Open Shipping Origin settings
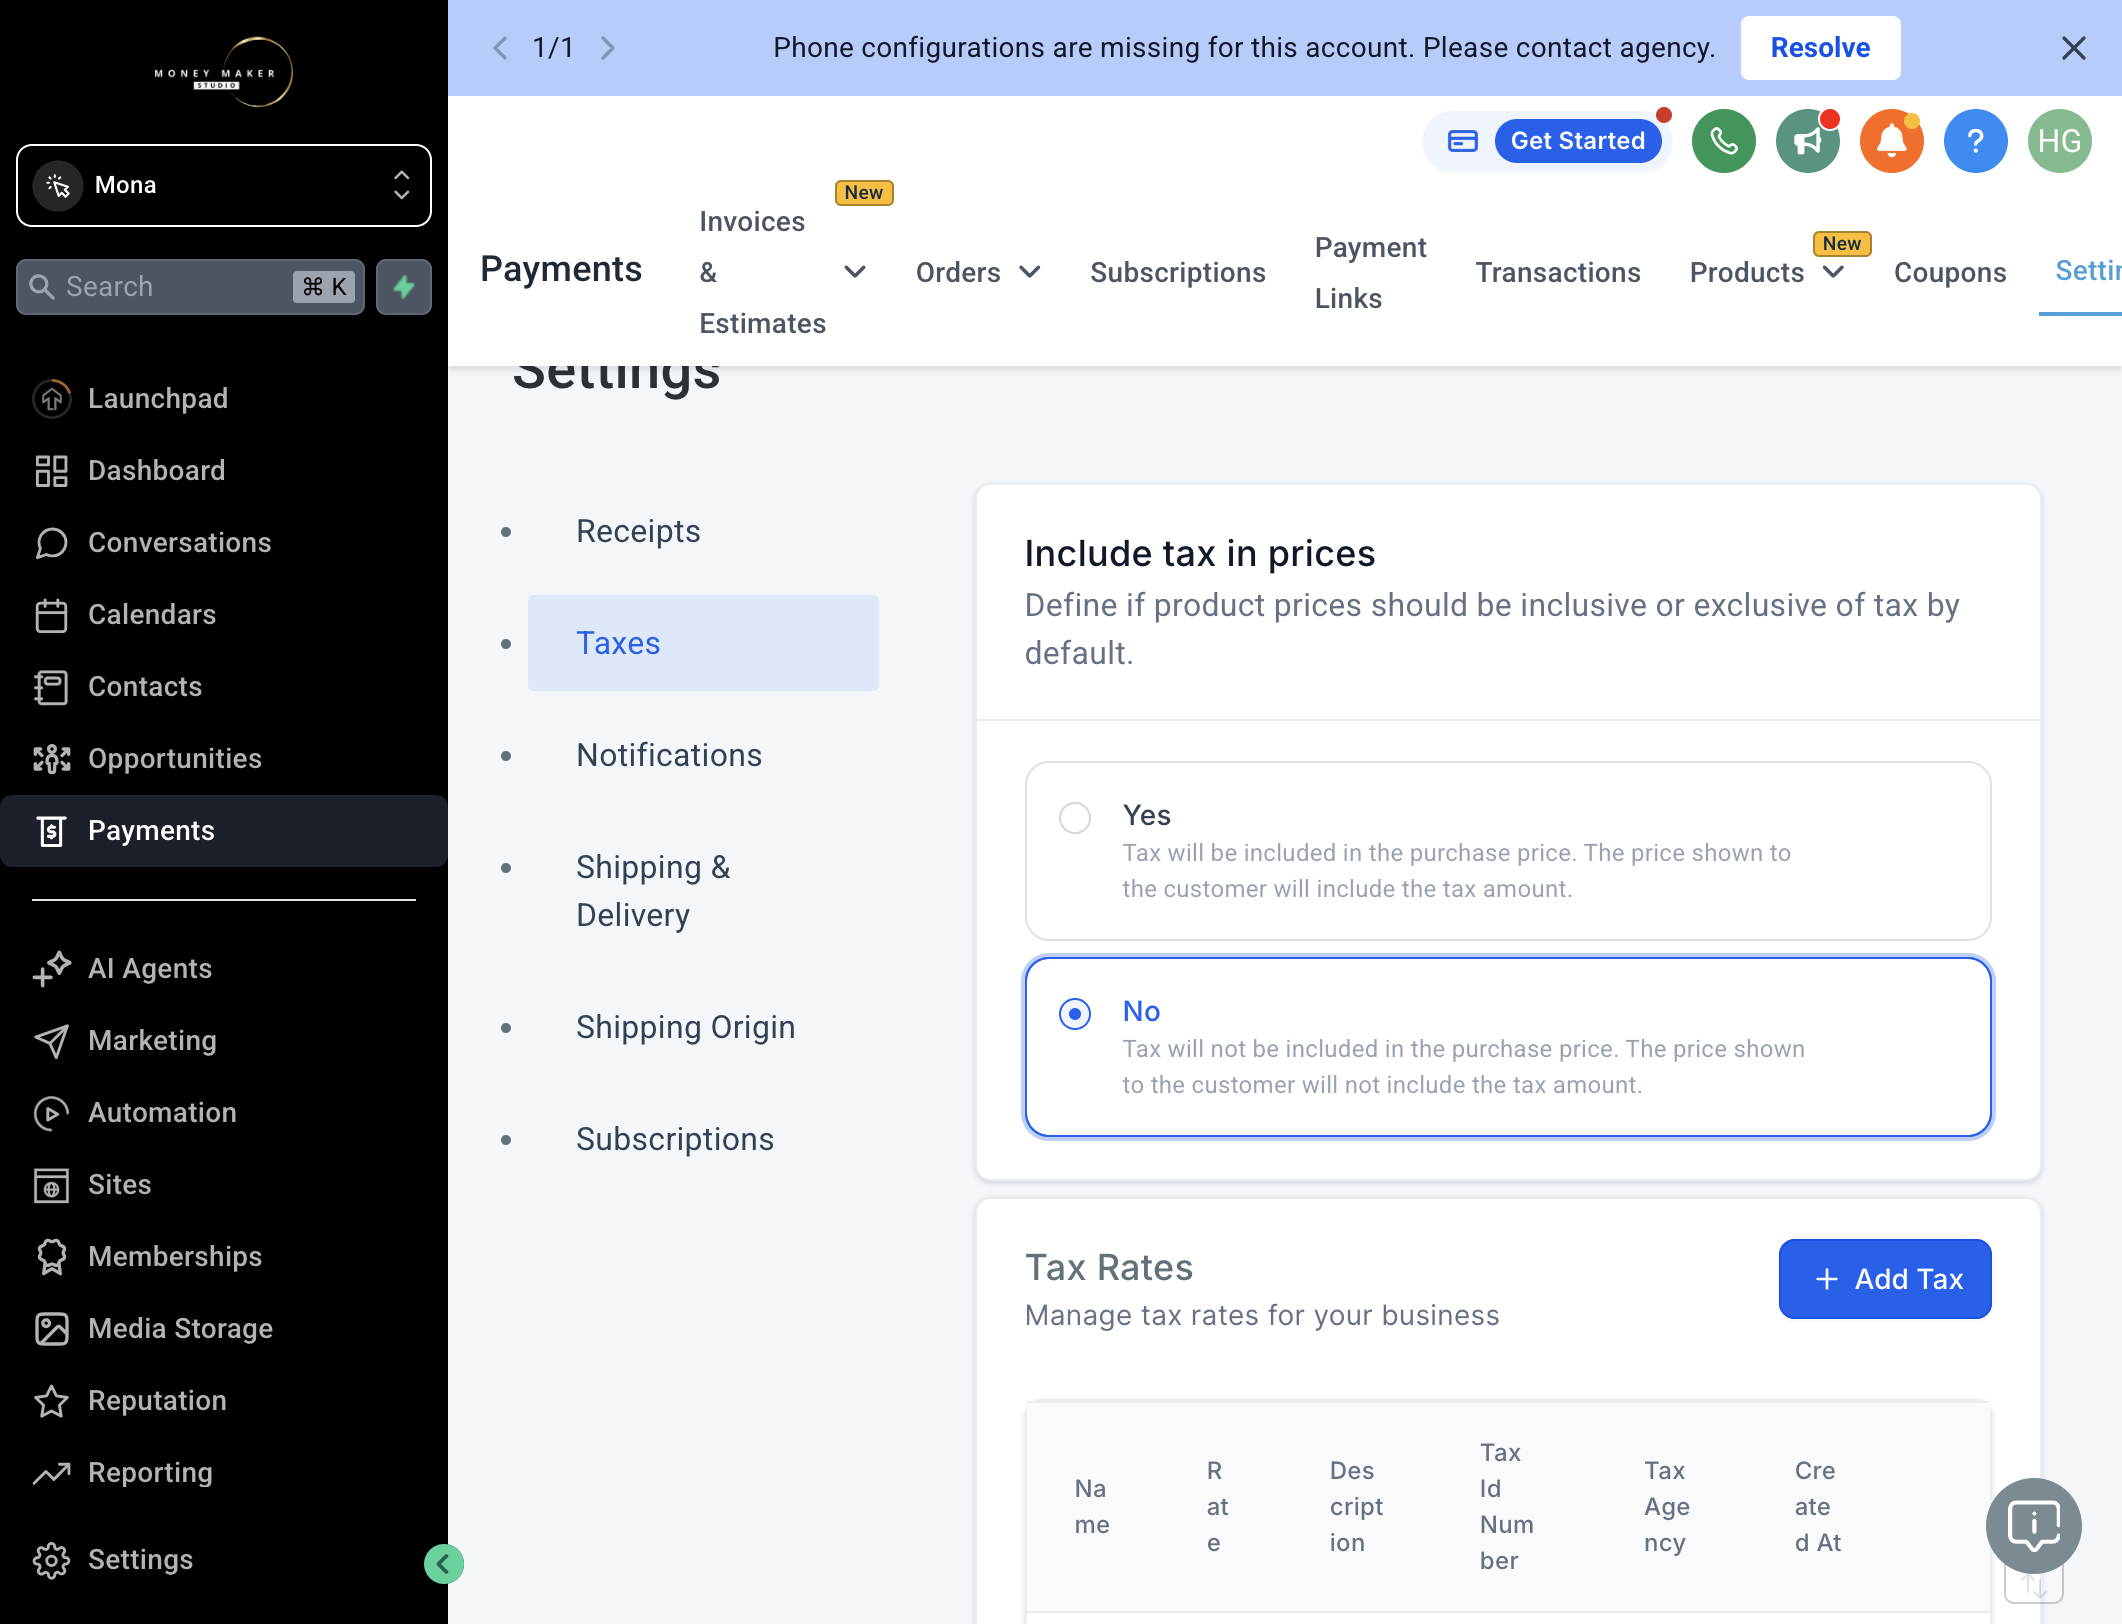This screenshot has height=1624, width=2122. pos(703,1027)
